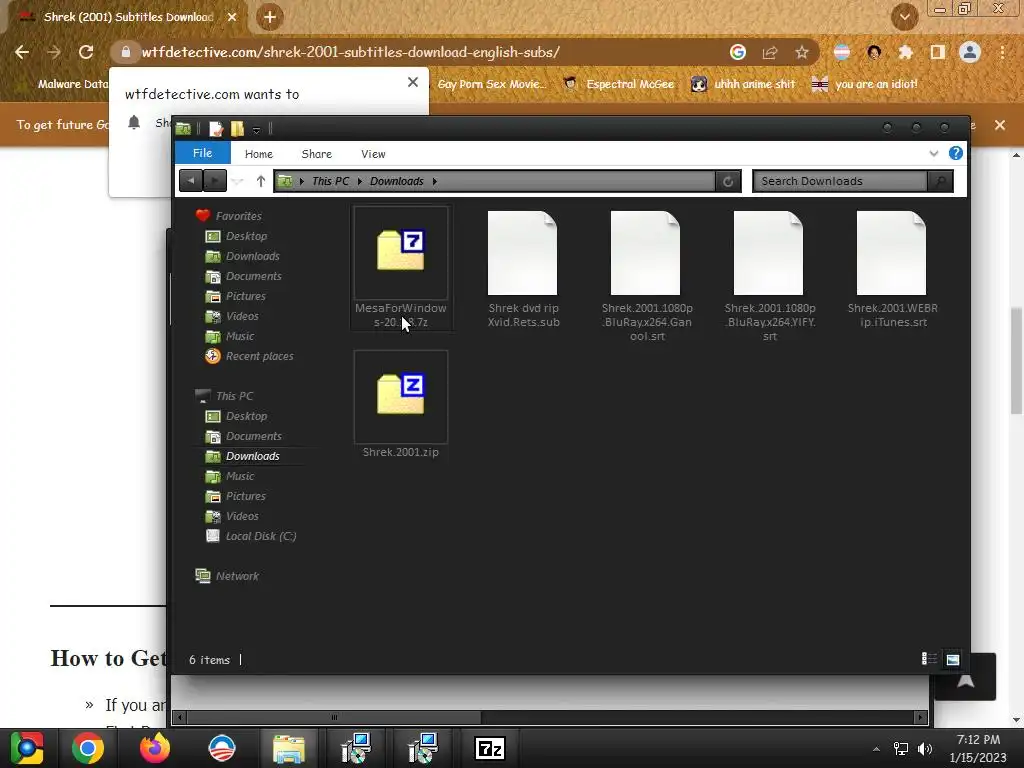Screen dimensions: 1024x768
Task: Click the Explorer Properties quick access icon
Action: point(216,129)
